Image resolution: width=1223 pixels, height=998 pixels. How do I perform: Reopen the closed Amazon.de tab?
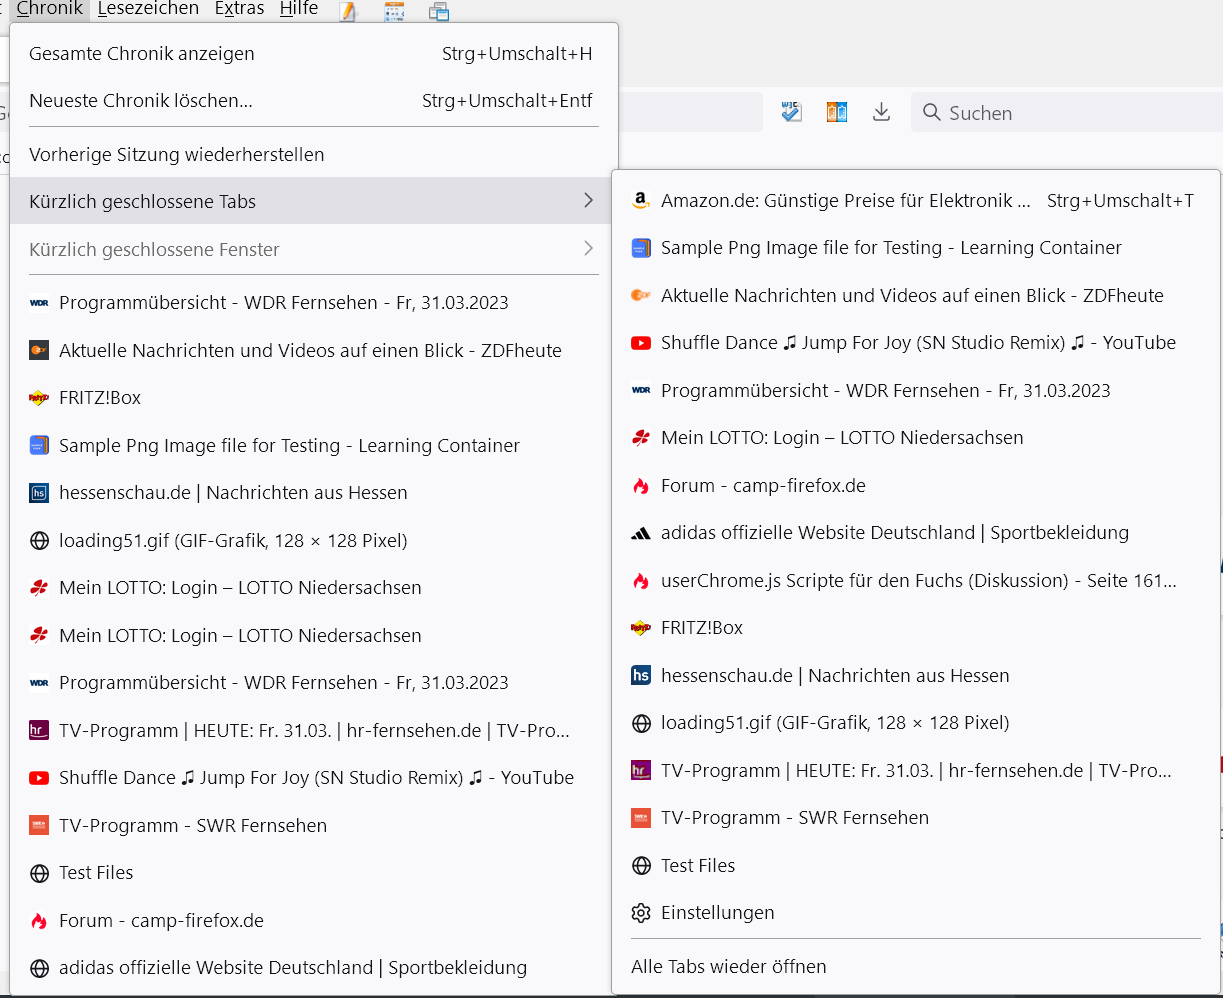pos(845,201)
